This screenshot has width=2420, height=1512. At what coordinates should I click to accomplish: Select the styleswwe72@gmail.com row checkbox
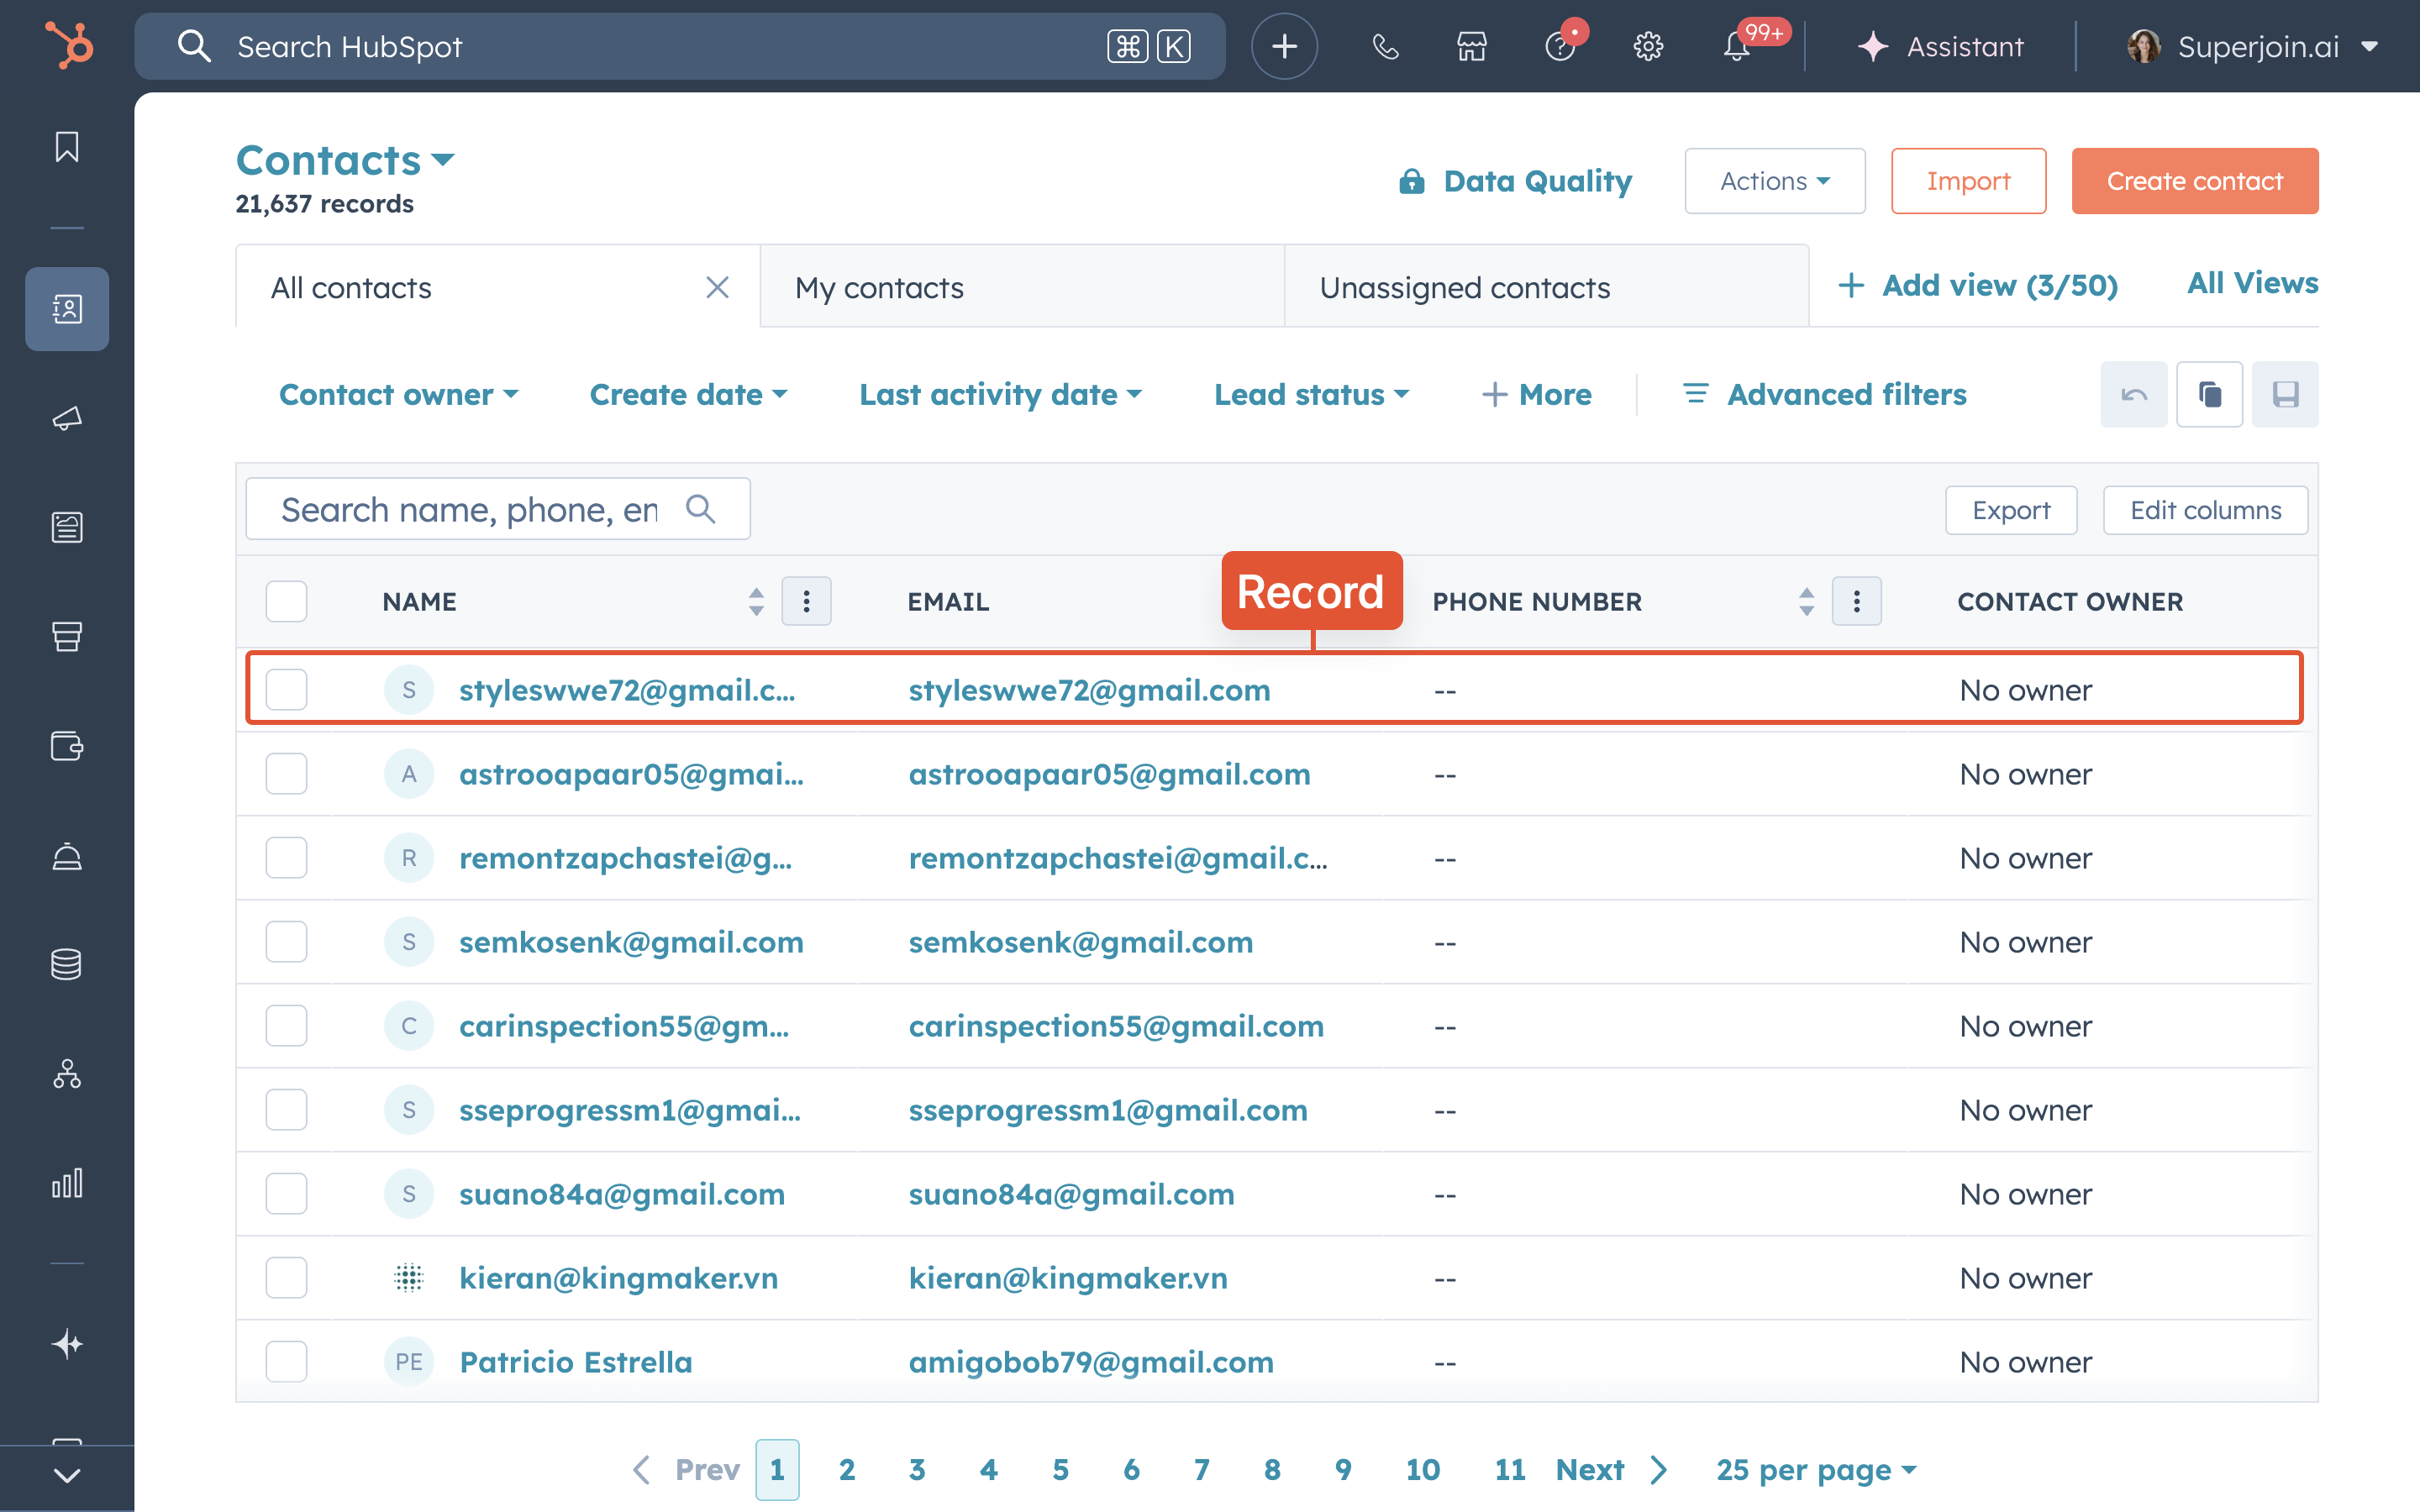click(286, 689)
